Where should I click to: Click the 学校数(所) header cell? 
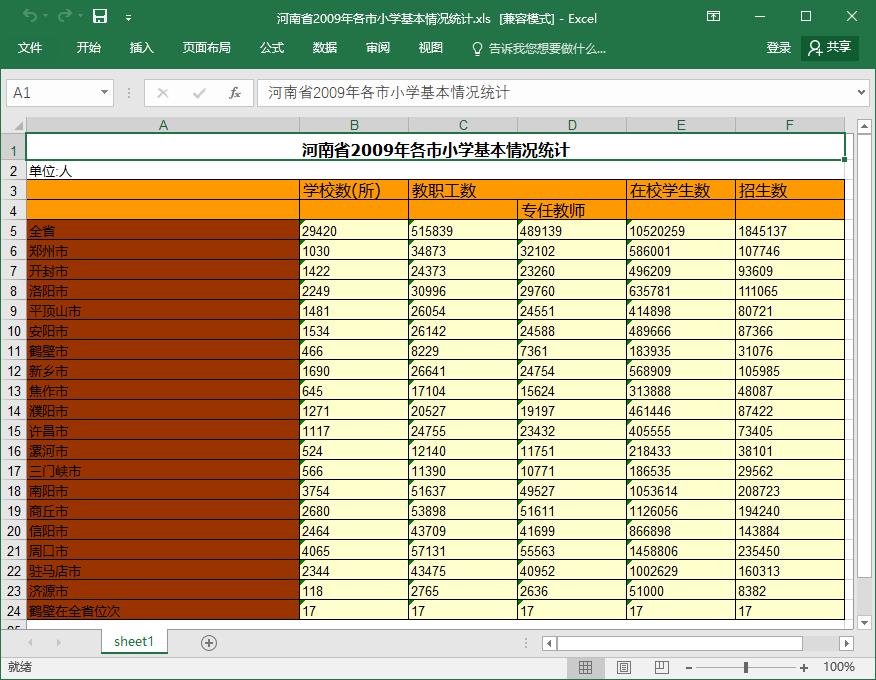point(354,191)
